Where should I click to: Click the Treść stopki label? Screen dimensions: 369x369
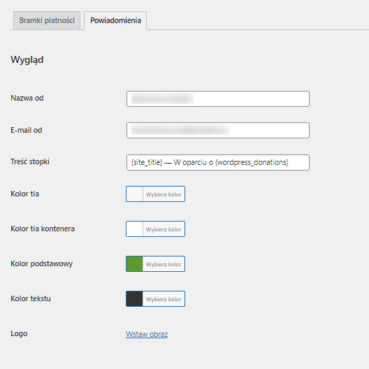pos(30,162)
